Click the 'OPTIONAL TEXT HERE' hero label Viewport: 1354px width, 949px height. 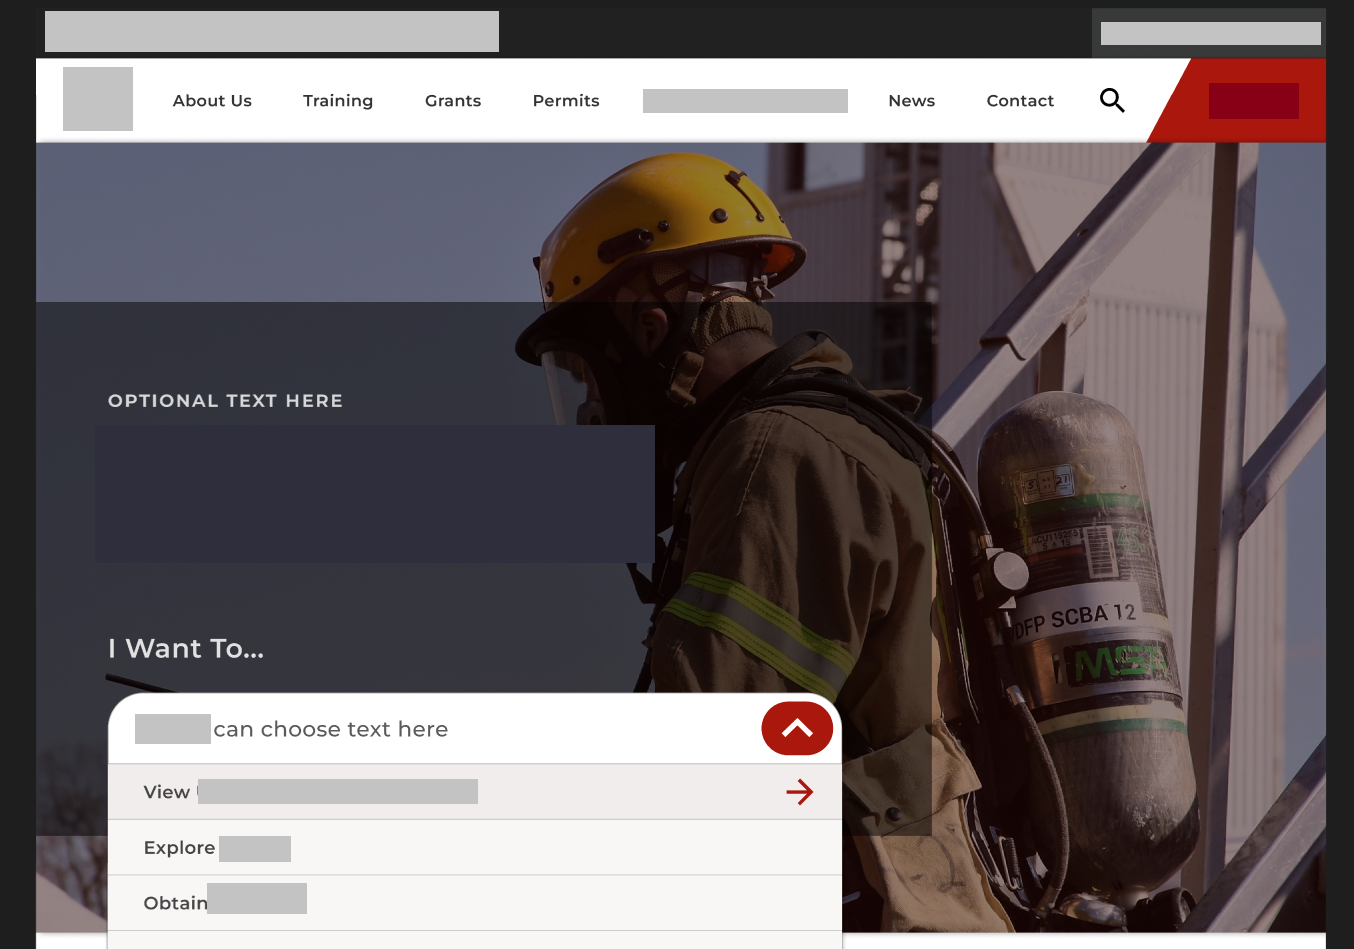tap(225, 401)
